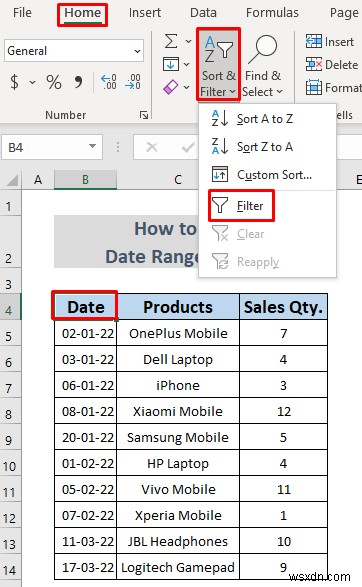This screenshot has height=587, width=362.
Task: Click date cell 11-03-22
Action: click(85, 541)
